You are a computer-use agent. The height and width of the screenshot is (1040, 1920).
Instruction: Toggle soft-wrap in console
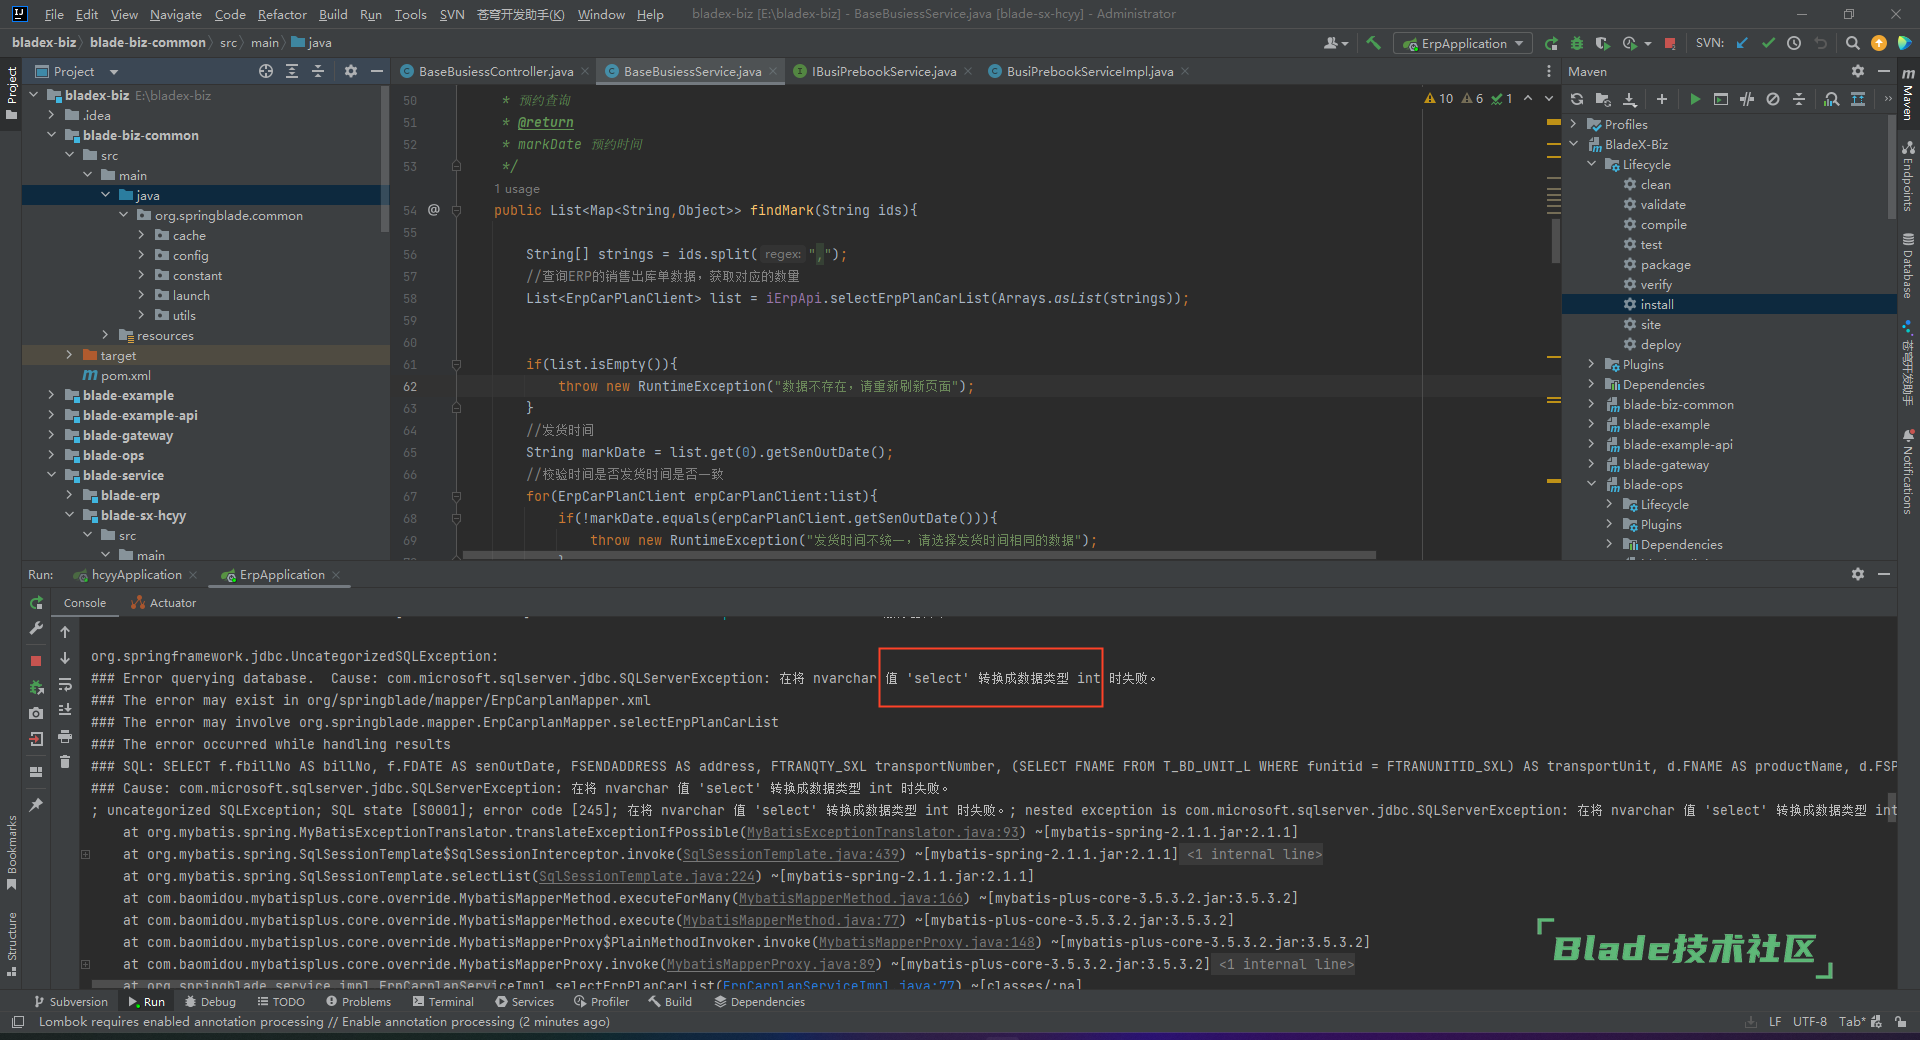tap(65, 684)
